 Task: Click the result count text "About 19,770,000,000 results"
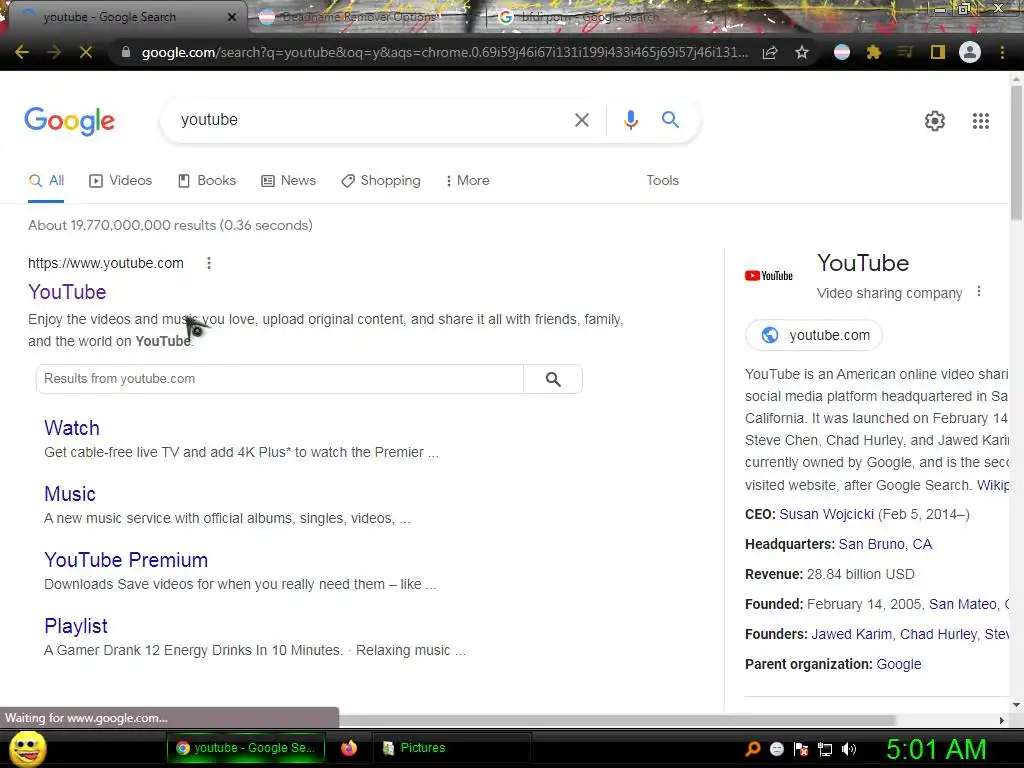pos(122,225)
